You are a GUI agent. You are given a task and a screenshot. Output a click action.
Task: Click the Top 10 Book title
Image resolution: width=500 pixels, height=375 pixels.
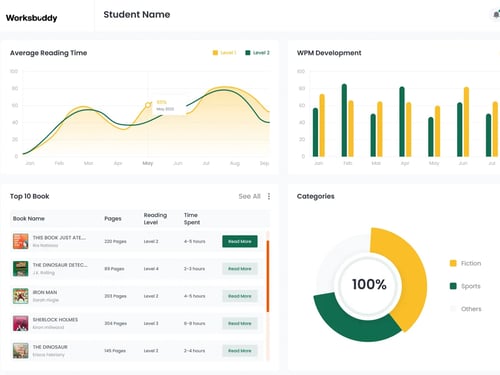tap(30, 196)
